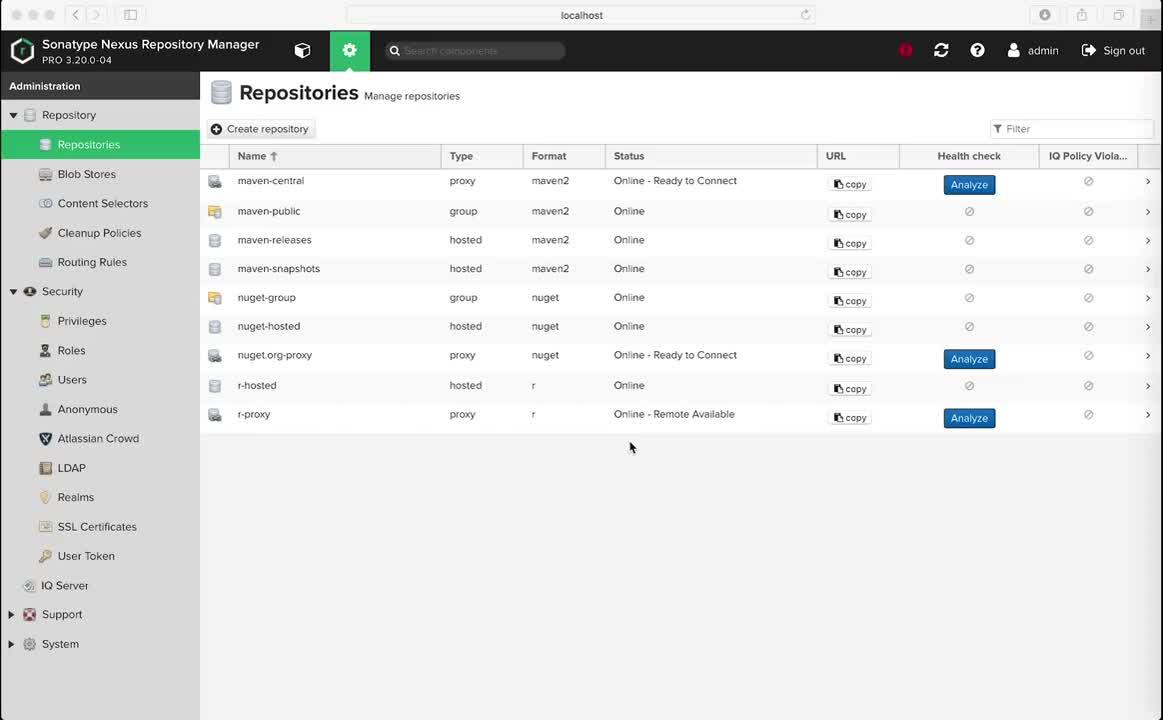Image resolution: width=1163 pixels, height=720 pixels.
Task: Click Create repository button
Action: click(260, 129)
